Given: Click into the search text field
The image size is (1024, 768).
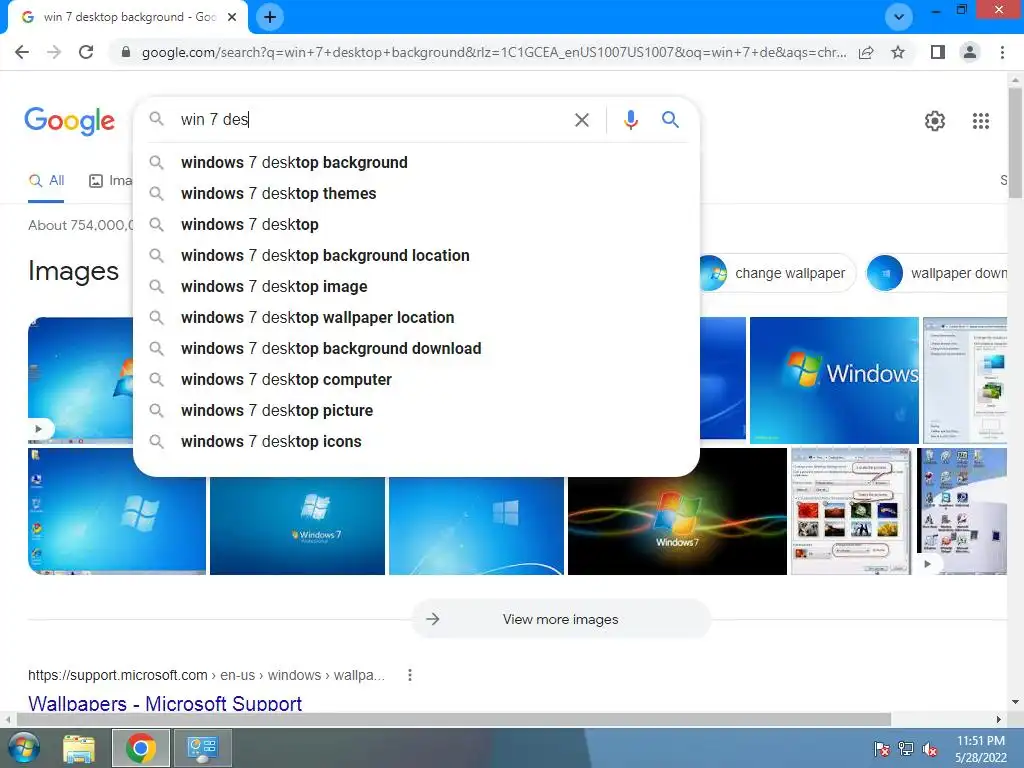Looking at the screenshot, I should pos(372,120).
